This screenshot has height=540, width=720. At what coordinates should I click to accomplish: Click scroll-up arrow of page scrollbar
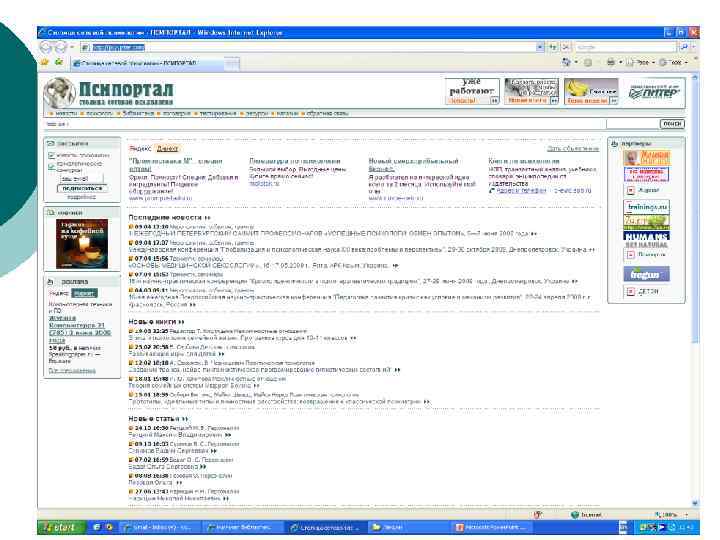coord(695,79)
